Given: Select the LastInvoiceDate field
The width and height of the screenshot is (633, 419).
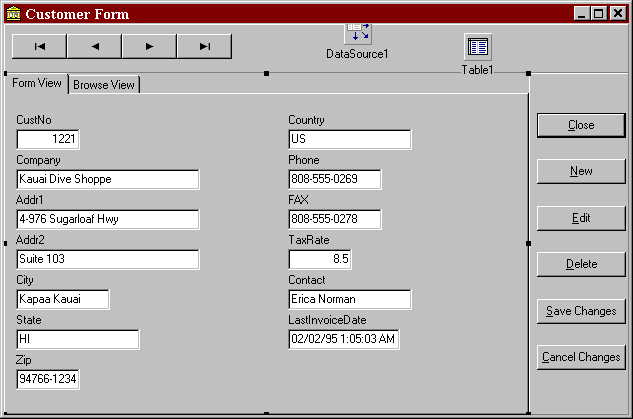Looking at the screenshot, I should point(343,339).
